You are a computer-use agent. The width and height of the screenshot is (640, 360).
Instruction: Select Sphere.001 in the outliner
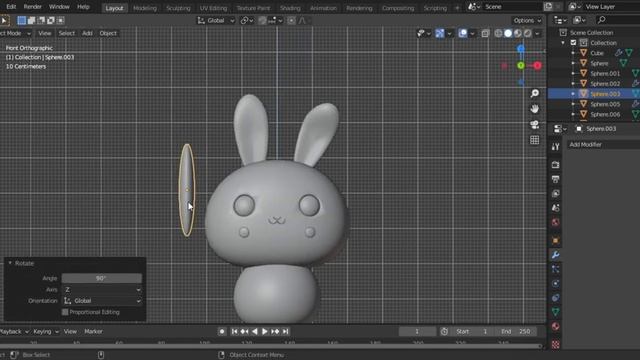click(x=605, y=73)
